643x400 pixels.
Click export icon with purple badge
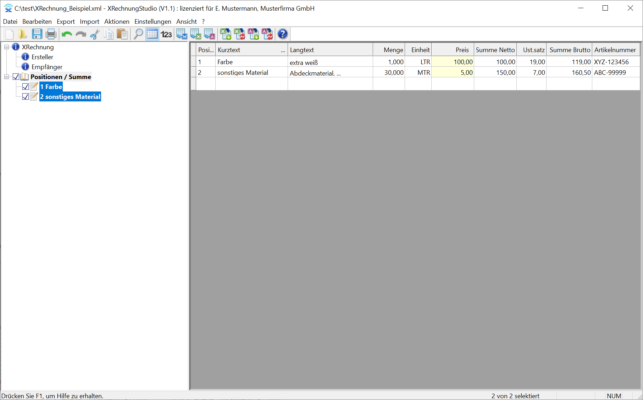pyautogui.click(x=210, y=34)
